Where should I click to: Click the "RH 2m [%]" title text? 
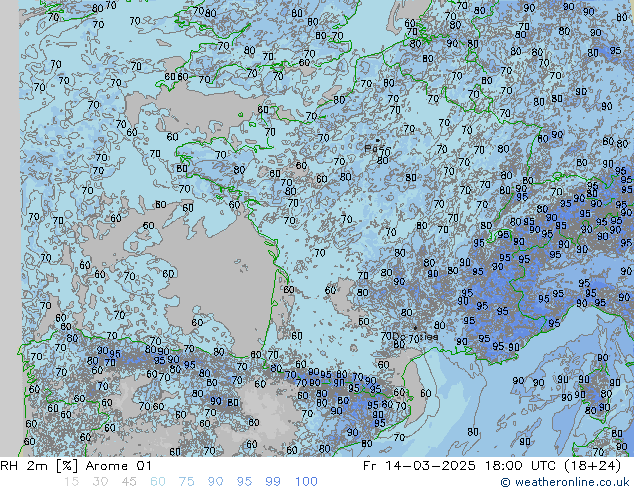tap(39, 466)
